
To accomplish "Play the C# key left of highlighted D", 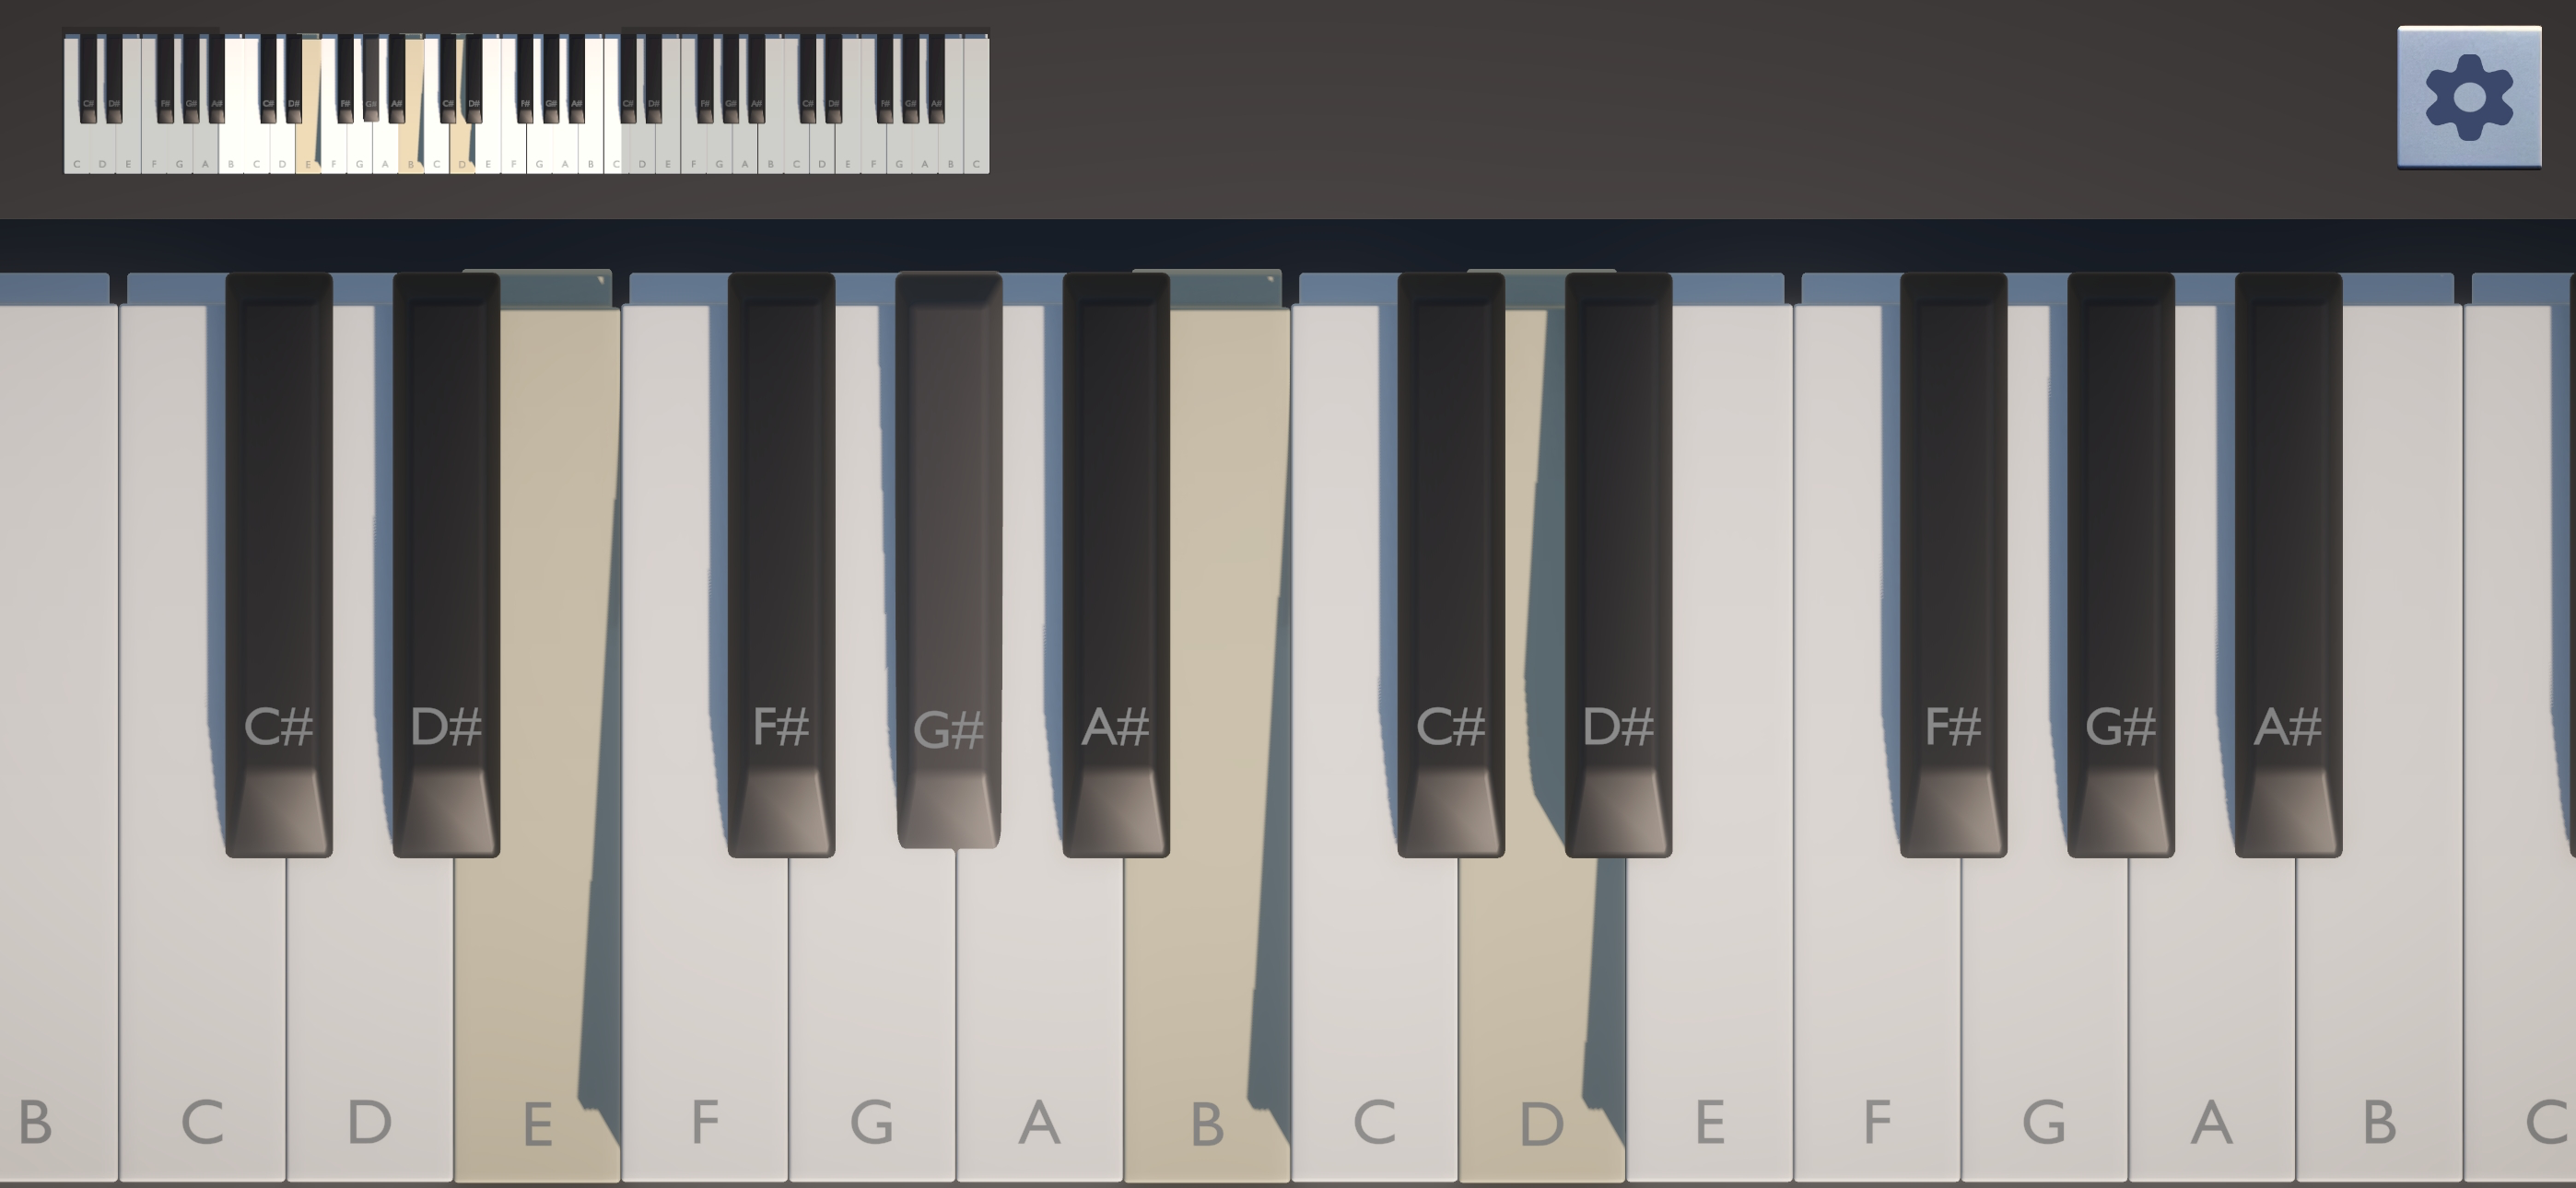I will point(1451,565).
